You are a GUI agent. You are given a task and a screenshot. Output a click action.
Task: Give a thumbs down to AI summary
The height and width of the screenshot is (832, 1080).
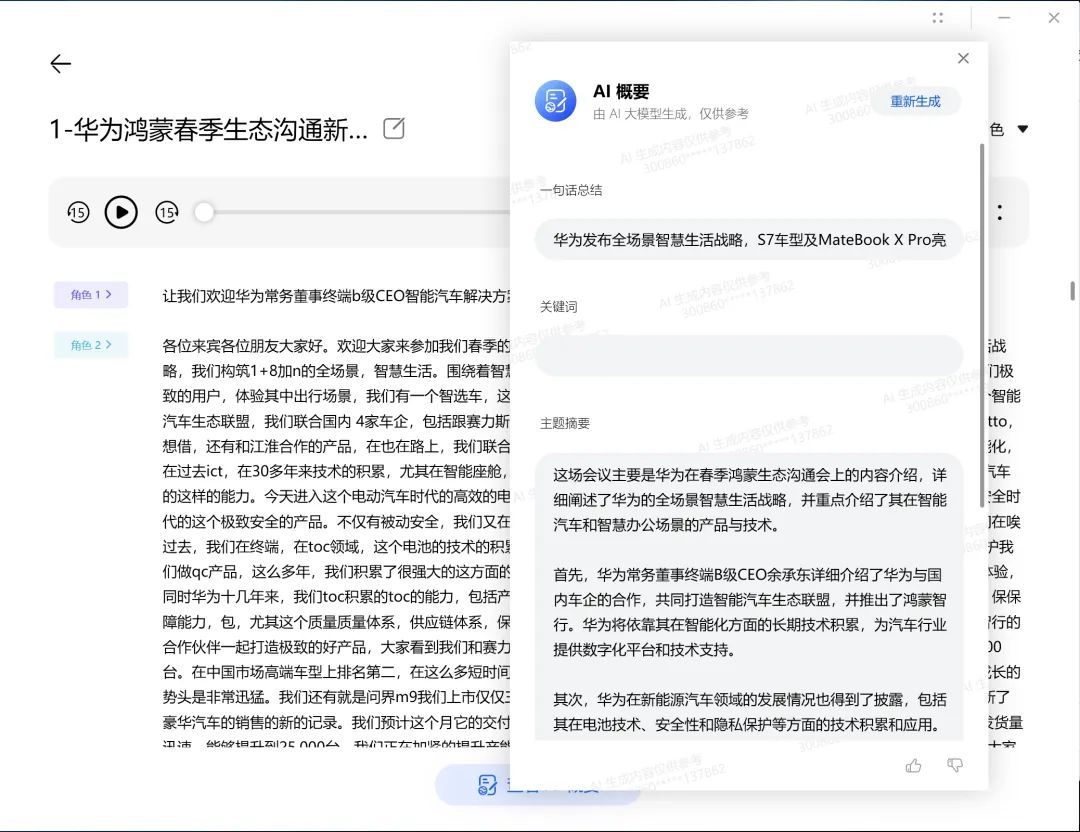pyautogui.click(x=955, y=765)
